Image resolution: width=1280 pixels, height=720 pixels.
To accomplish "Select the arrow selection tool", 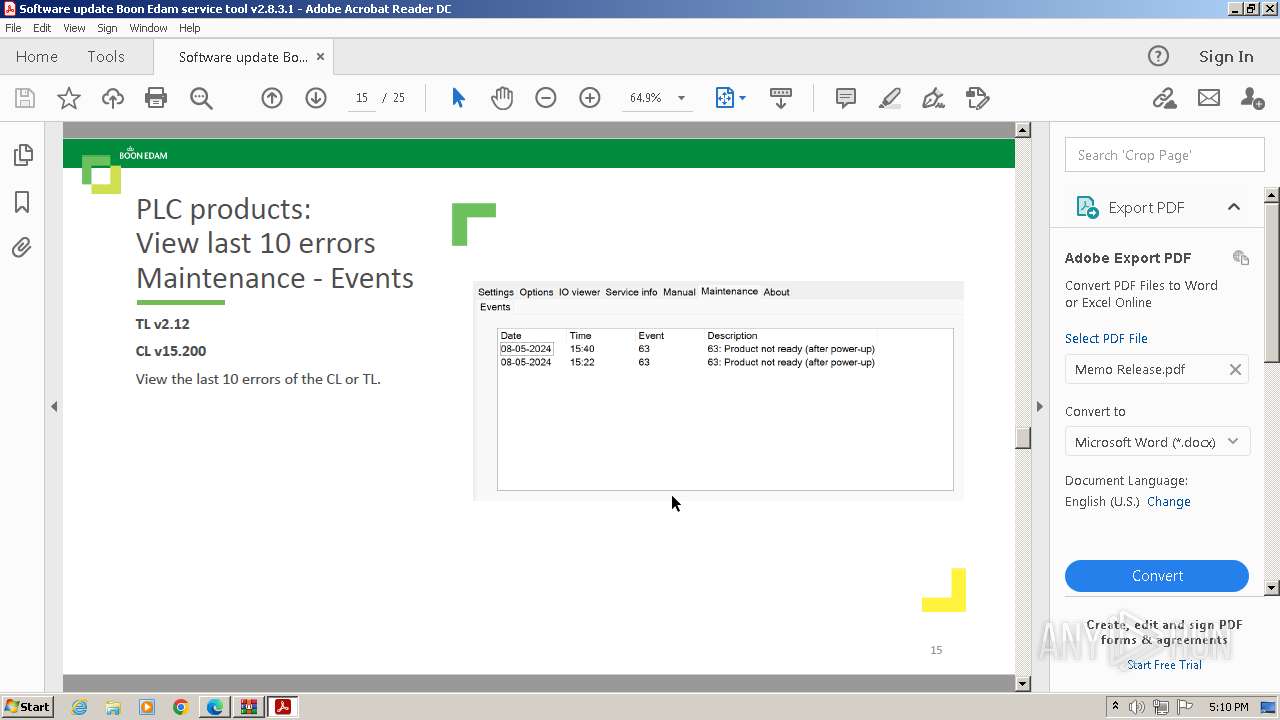I will (x=458, y=98).
